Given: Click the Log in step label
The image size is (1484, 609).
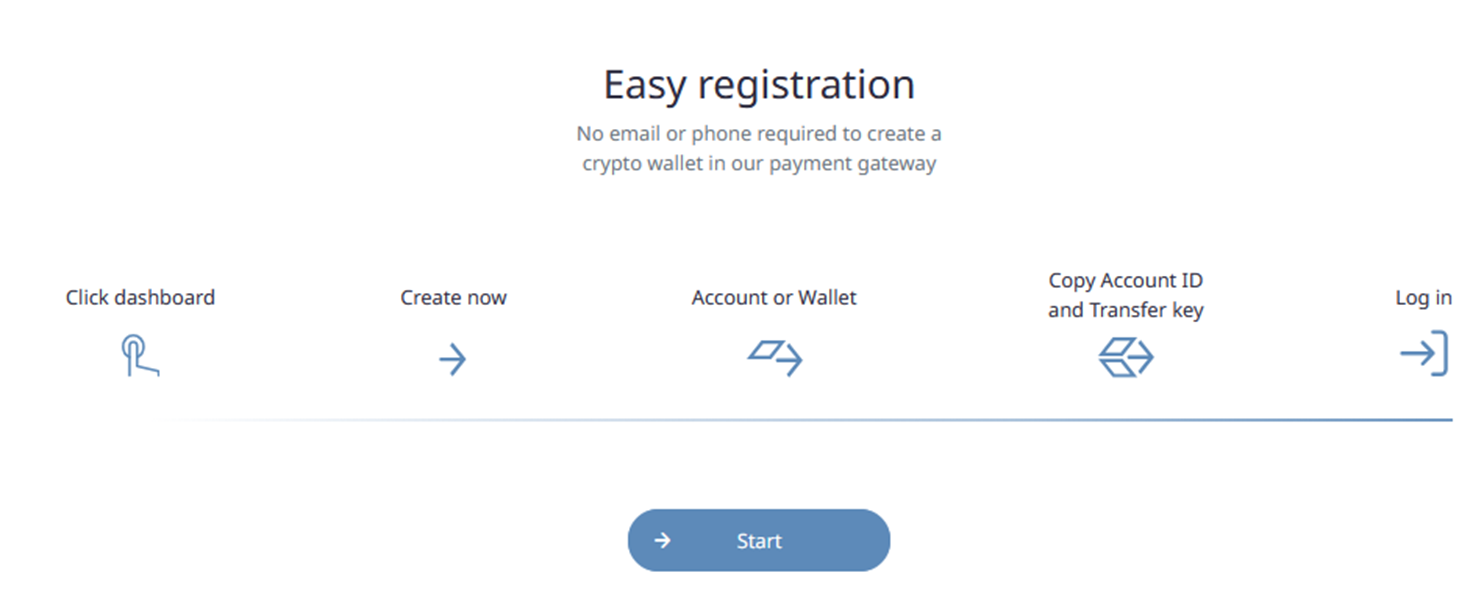Looking at the screenshot, I should pos(1423,297).
